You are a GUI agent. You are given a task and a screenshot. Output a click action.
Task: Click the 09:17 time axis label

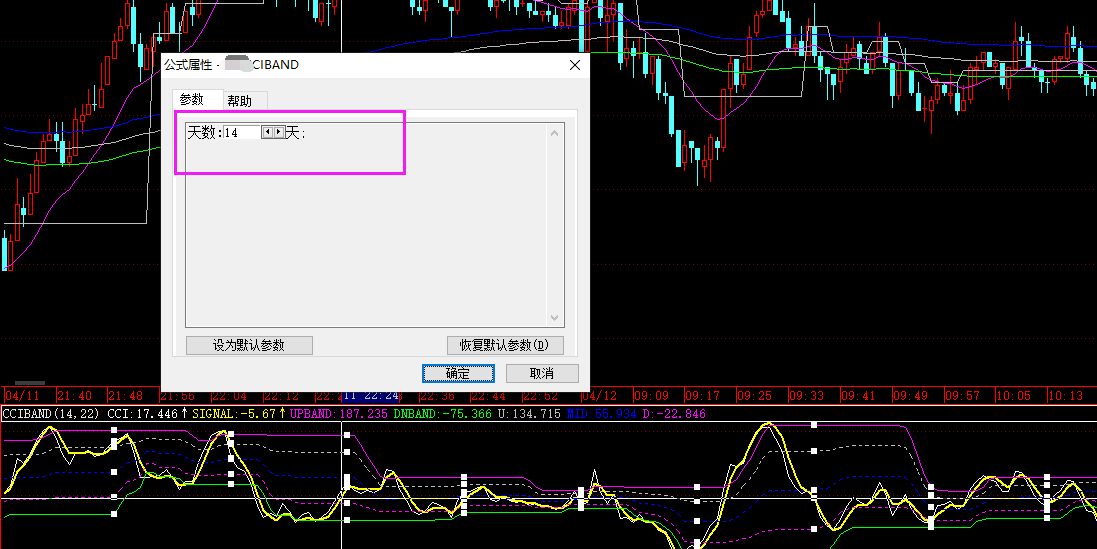click(x=703, y=397)
